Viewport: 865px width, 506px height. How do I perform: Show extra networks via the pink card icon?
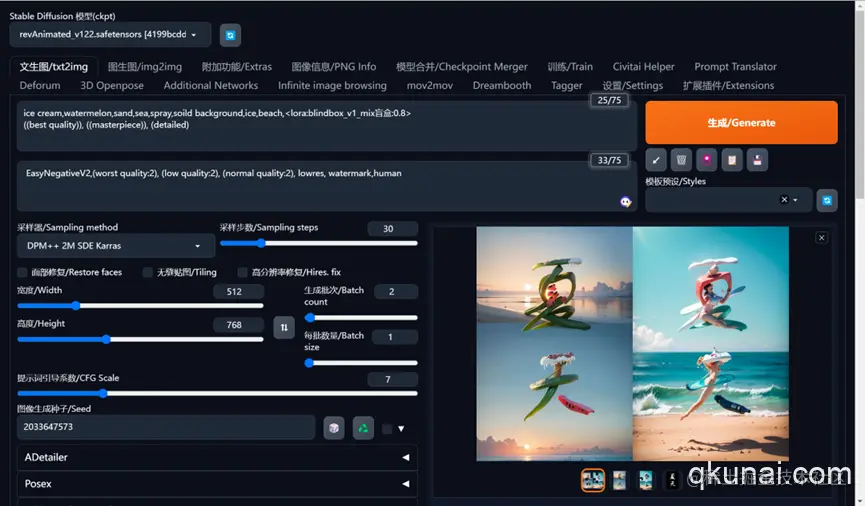point(707,160)
